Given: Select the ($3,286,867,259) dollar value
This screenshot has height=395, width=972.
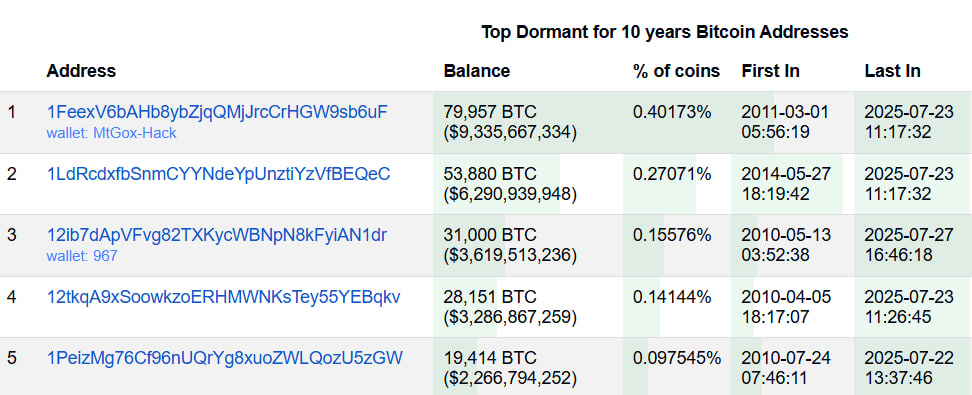Looking at the screenshot, I should 510,317.
